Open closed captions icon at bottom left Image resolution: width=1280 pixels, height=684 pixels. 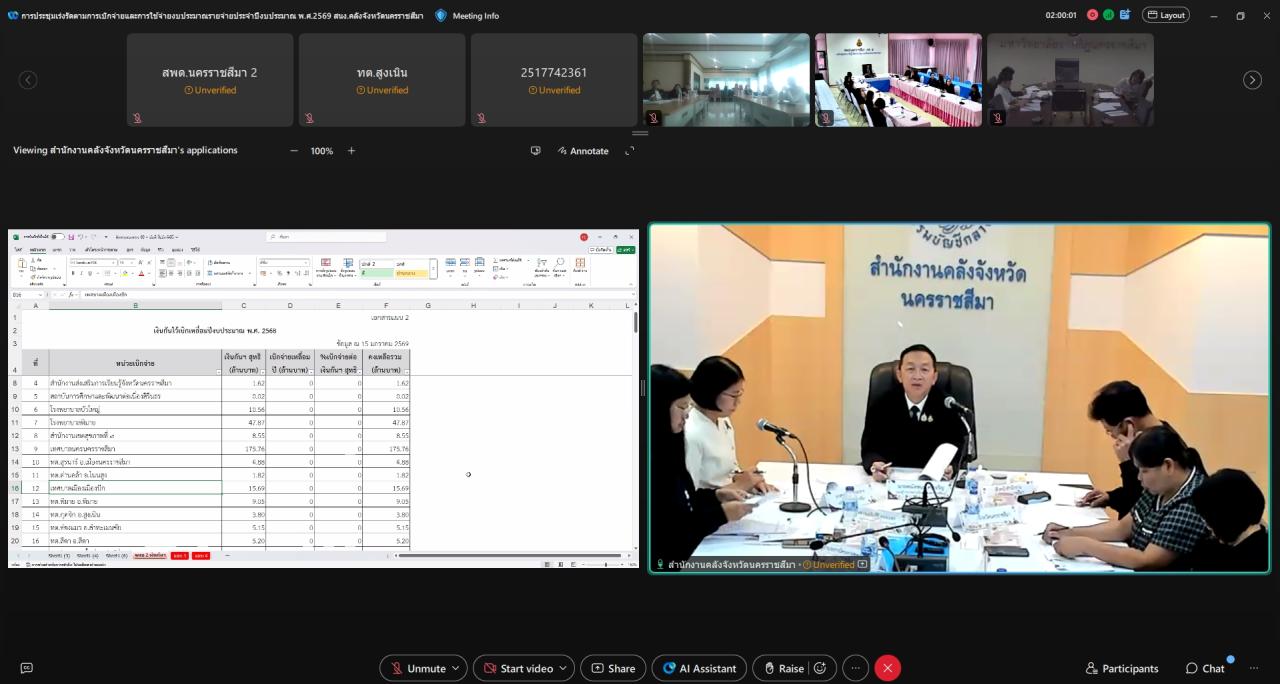[27, 668]
